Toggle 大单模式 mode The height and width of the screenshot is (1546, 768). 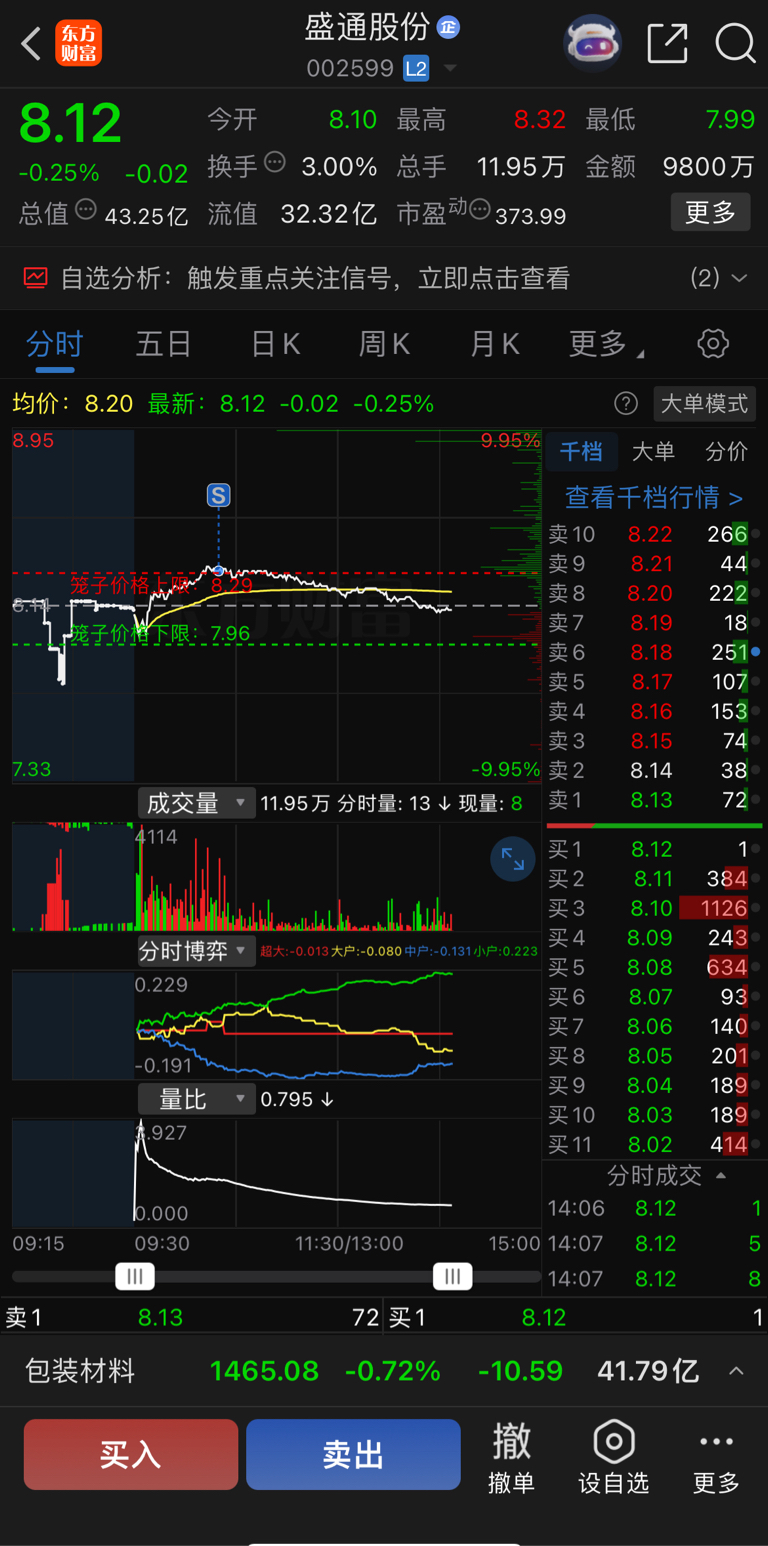[x=704, y=404]
